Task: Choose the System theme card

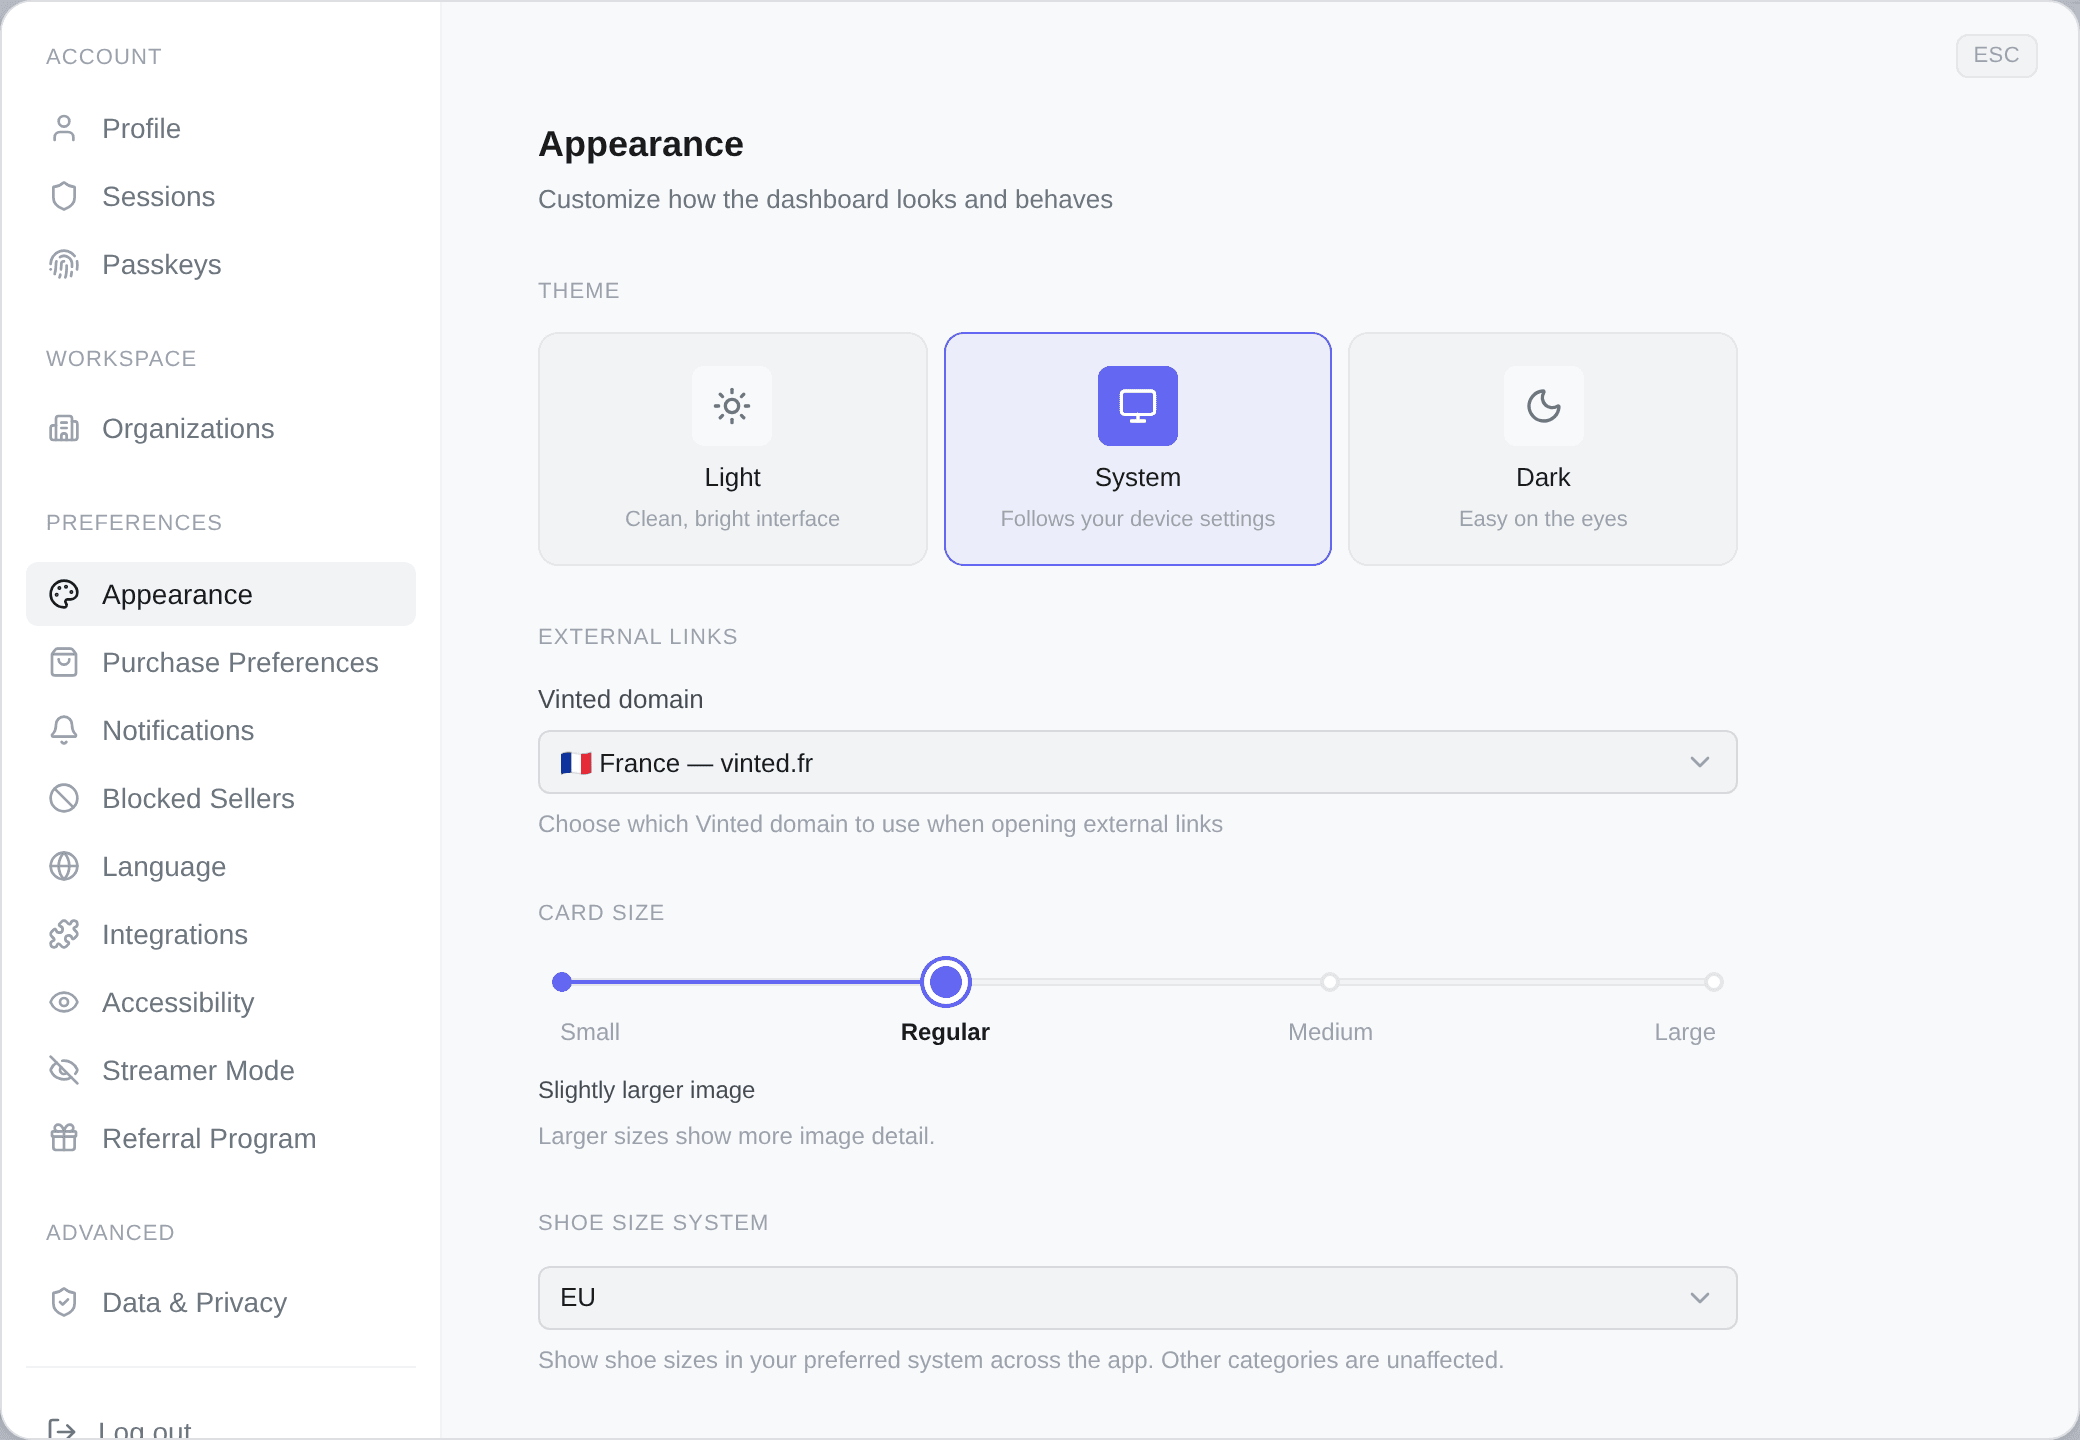Action: click(1138, 449)
